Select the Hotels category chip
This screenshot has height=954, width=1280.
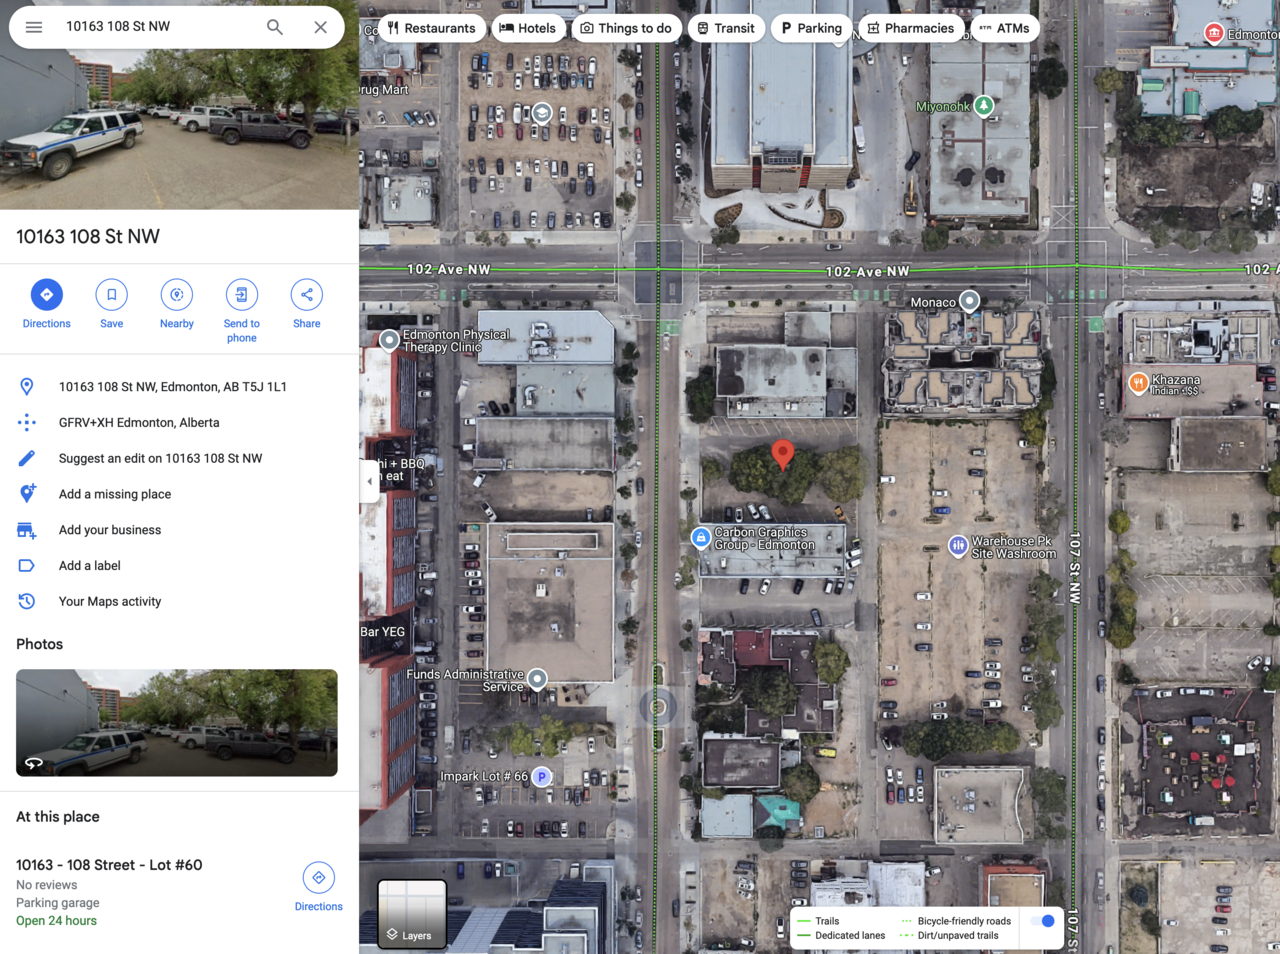point(528,28)
